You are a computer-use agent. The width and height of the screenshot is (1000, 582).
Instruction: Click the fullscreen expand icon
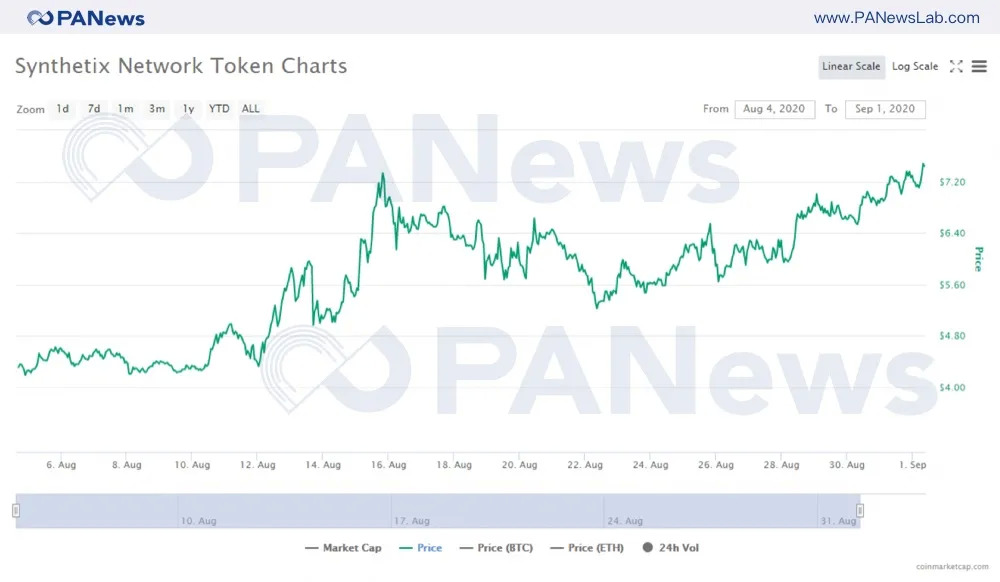[956, 67]
